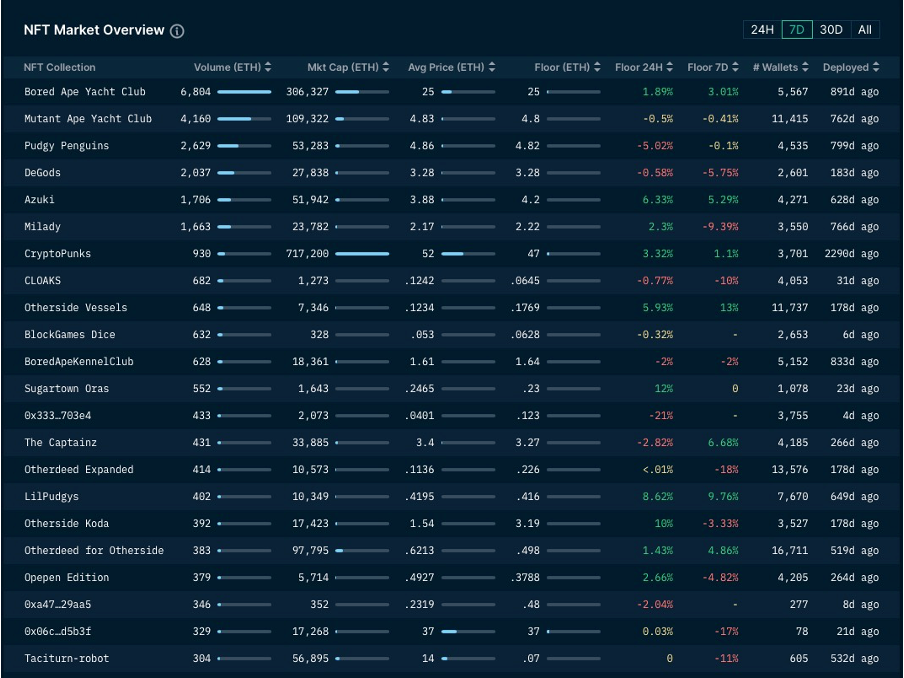Click the 2290d ago deployed value
Viewport: 904px width, 678px height.
tap(852, 254)
